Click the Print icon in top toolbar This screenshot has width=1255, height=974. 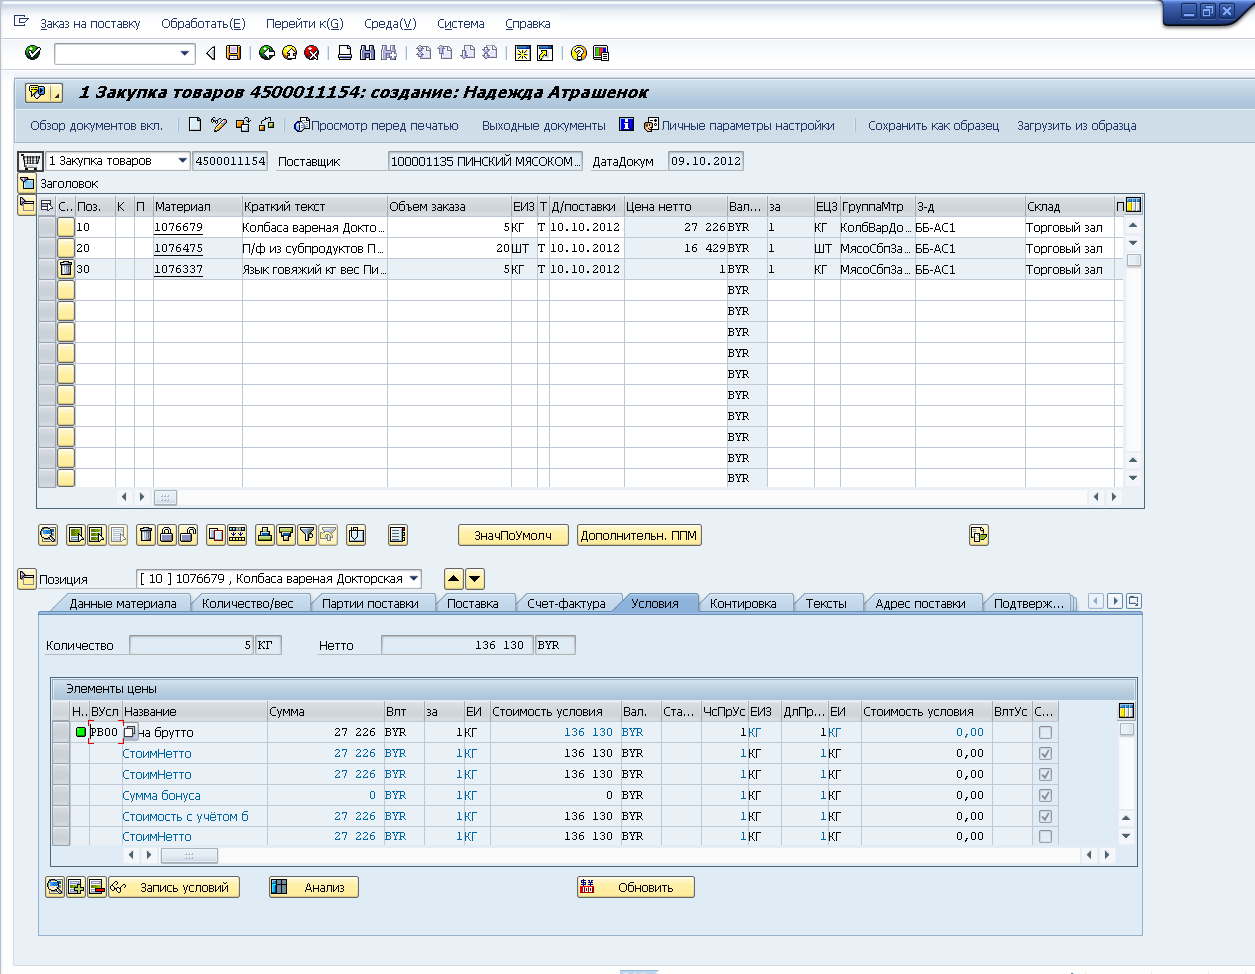click(345, 53)
